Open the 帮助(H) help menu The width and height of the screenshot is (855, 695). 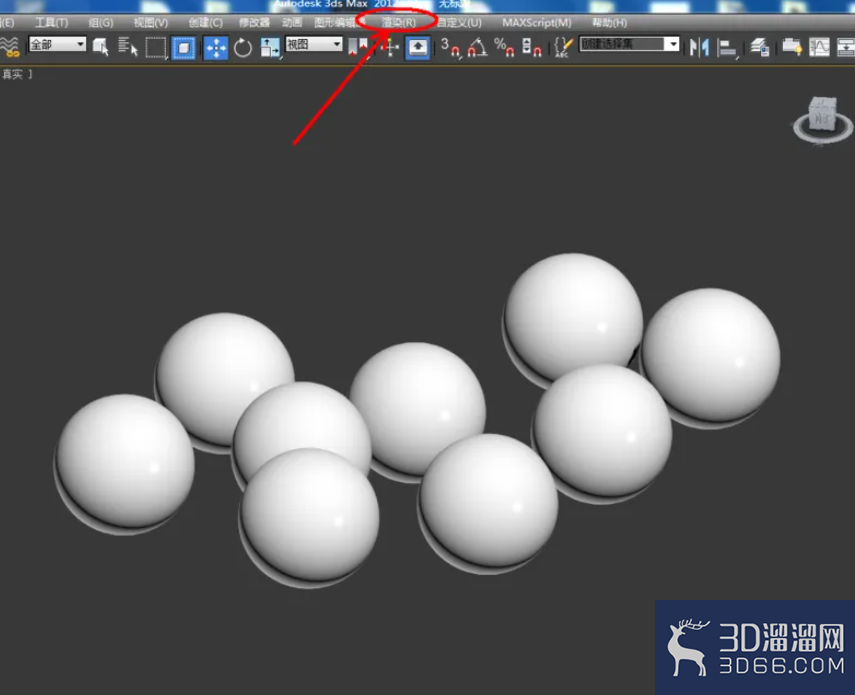(609, 22)
